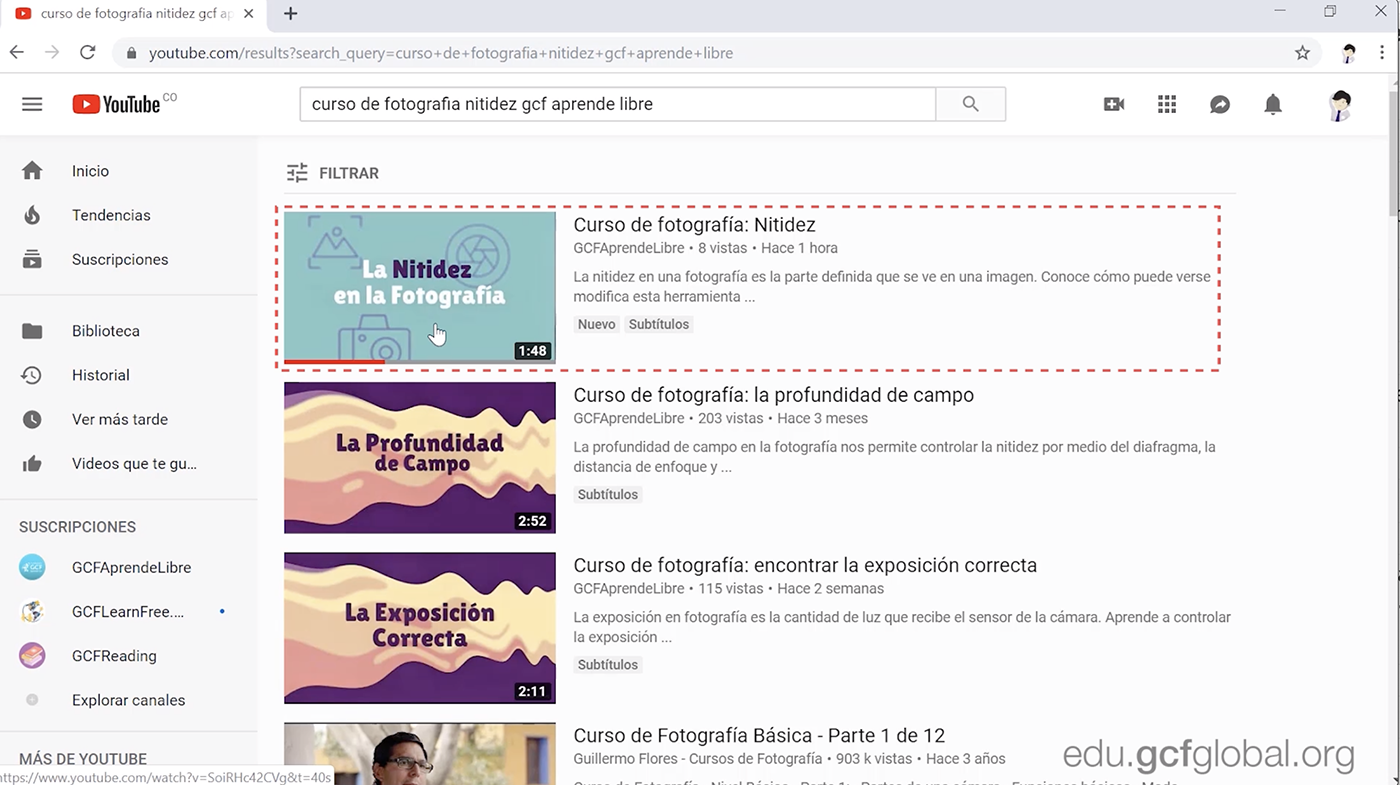This screenshot has width=1400, height=785.
Task: Open title la profundidad de campo video
Action: [x=773, y=395]
